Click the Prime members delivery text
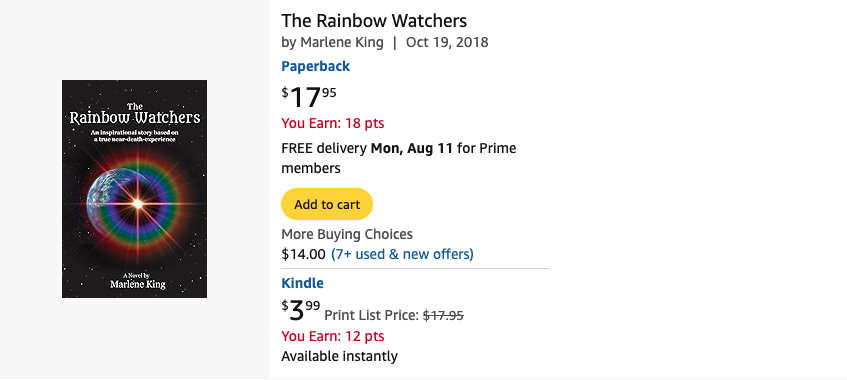 tap(399, 158)
